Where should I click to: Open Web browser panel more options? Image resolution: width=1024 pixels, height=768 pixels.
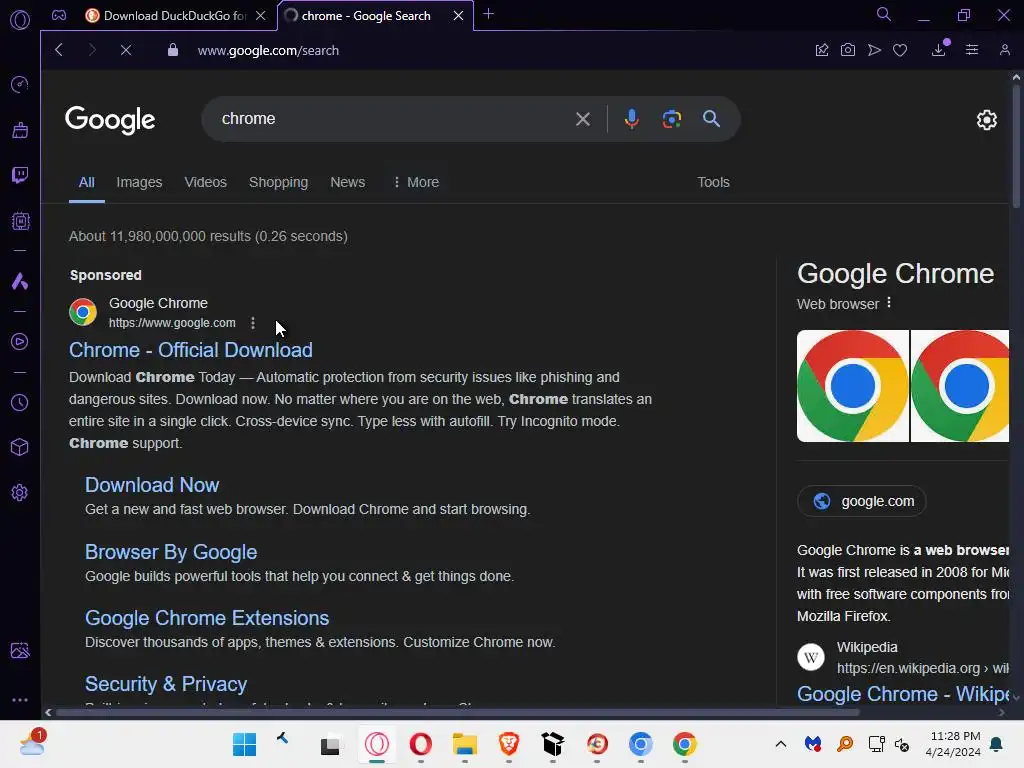pyautogui.click(x=889, y=303)
